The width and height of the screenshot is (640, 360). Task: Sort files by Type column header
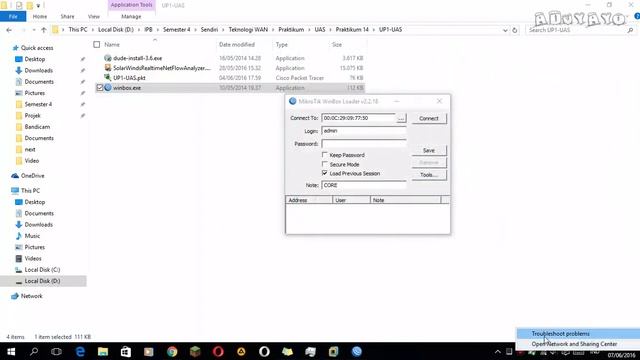[x=282, y=44]
